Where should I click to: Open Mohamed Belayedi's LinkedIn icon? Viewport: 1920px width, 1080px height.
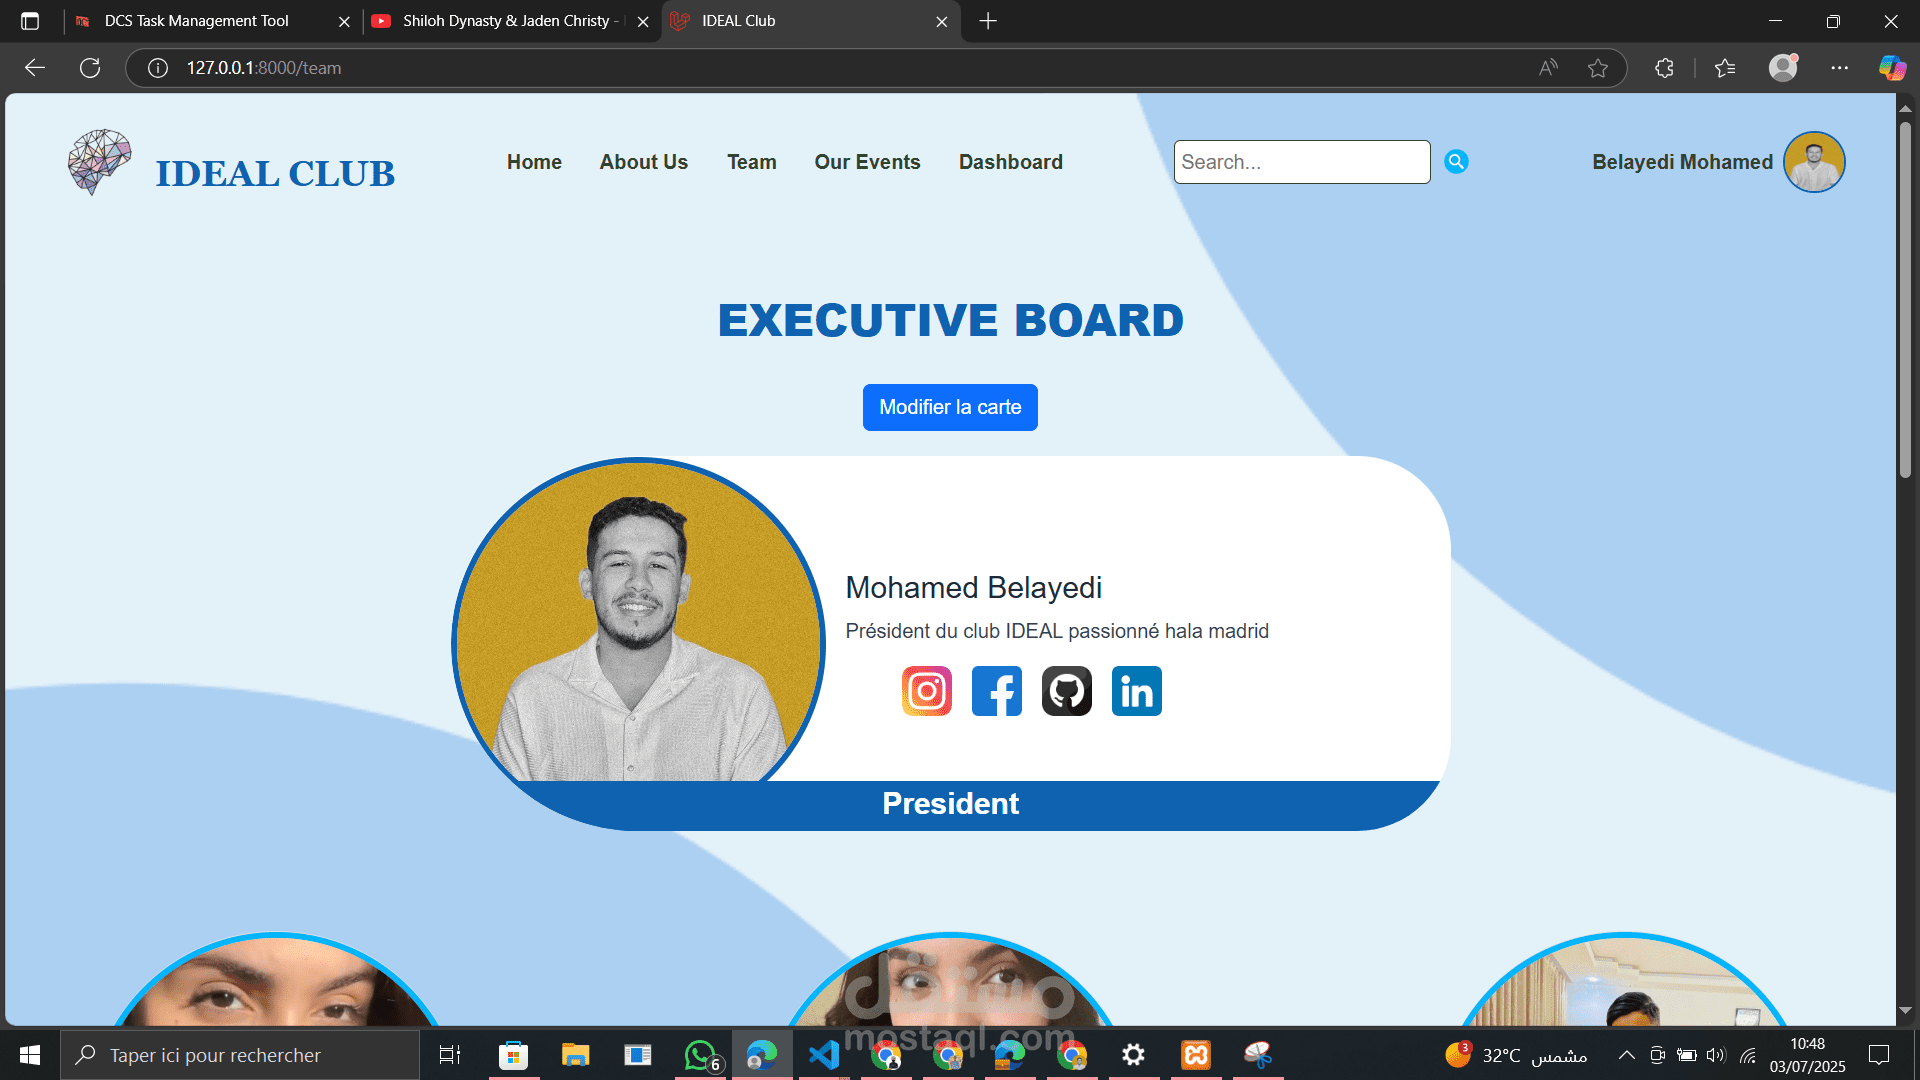click(1137, 691)
